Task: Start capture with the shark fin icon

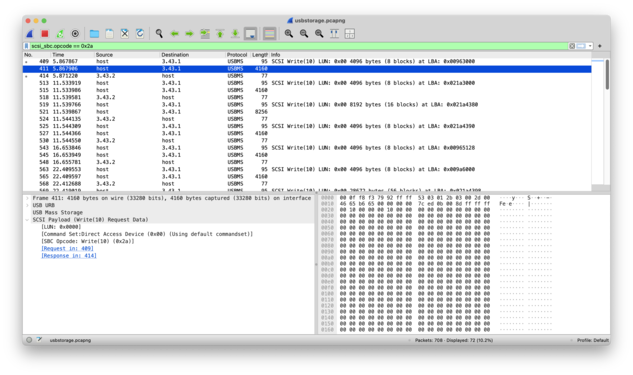Action: pyautogui.click(x=30, y=34)
